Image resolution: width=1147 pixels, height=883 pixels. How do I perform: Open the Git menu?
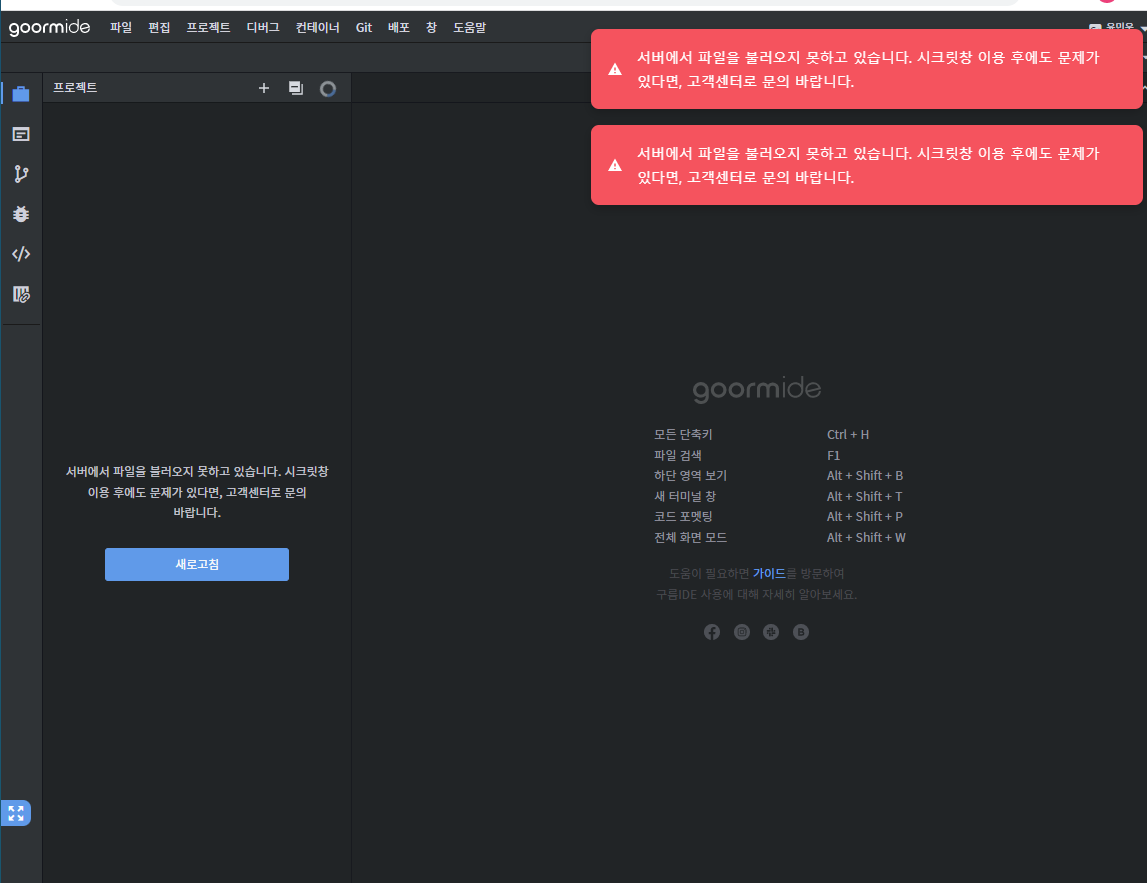point(364,28)
